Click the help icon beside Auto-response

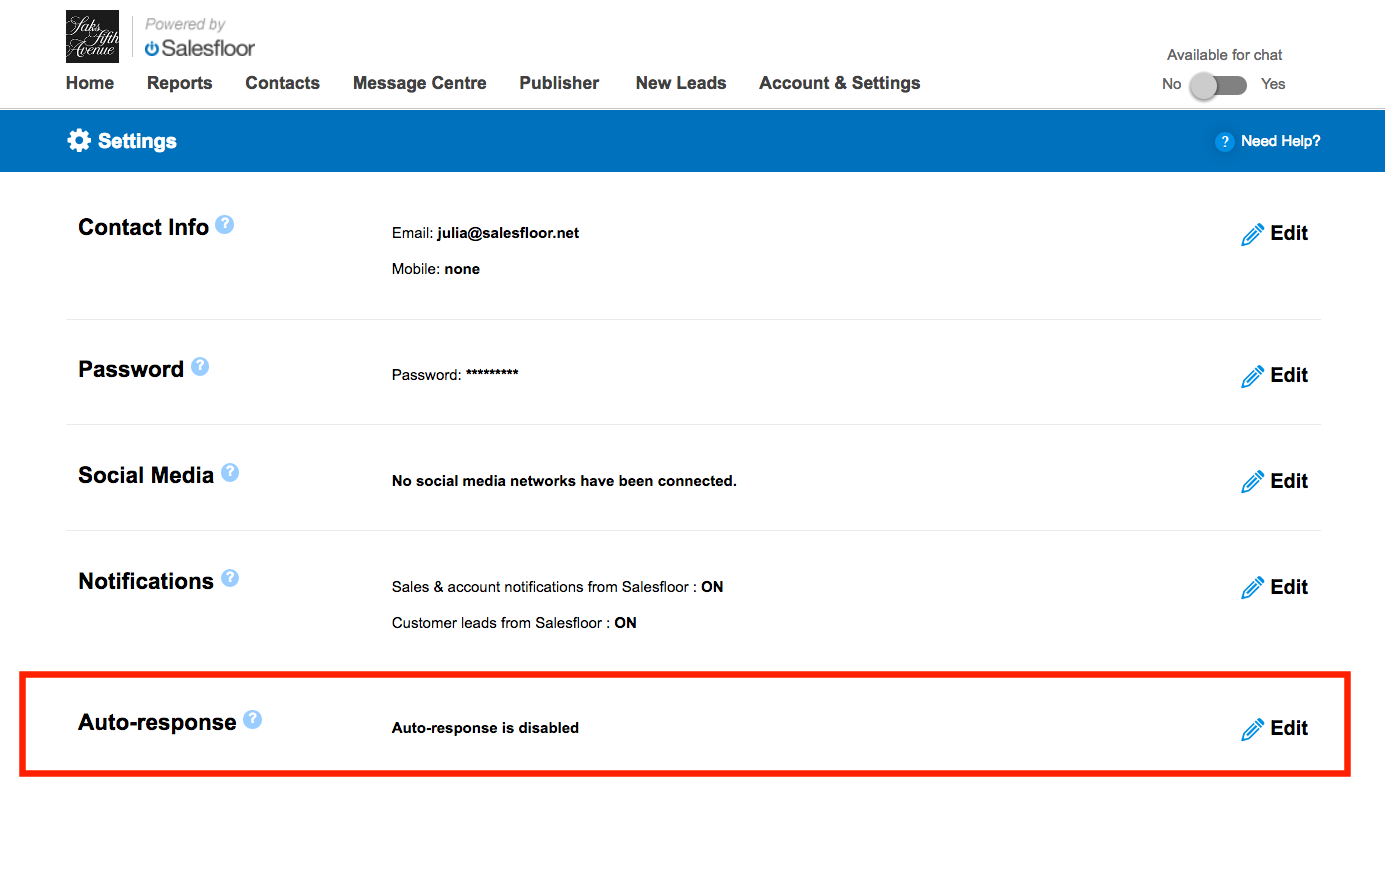253,720
